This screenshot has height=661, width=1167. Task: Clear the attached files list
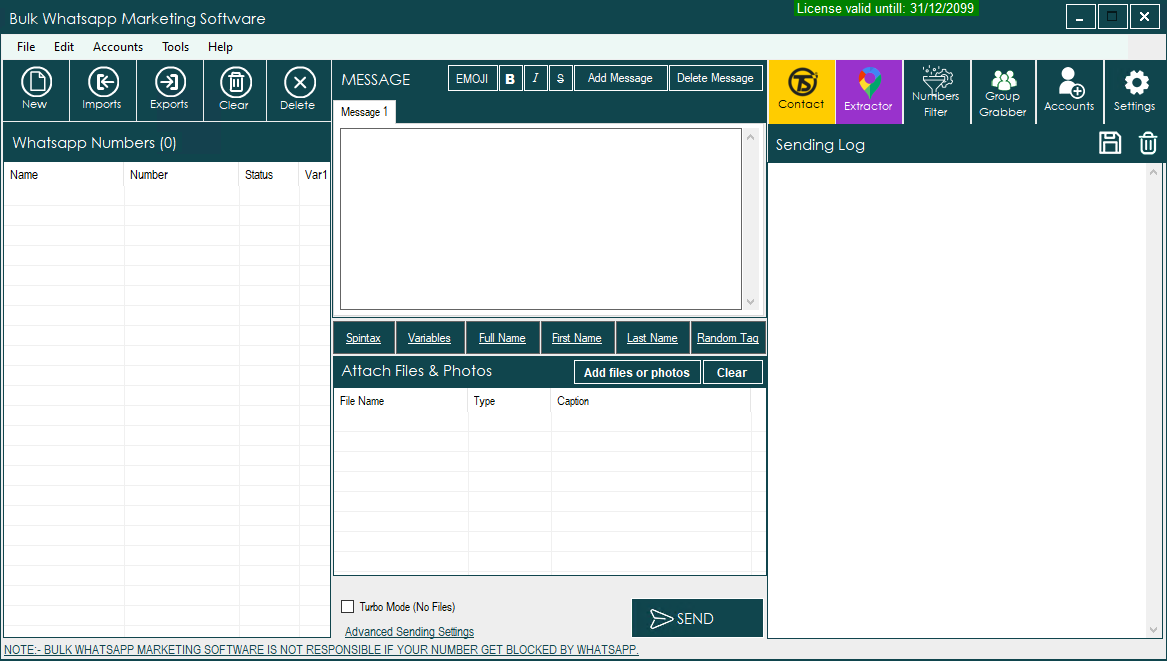tap(732, 372)
